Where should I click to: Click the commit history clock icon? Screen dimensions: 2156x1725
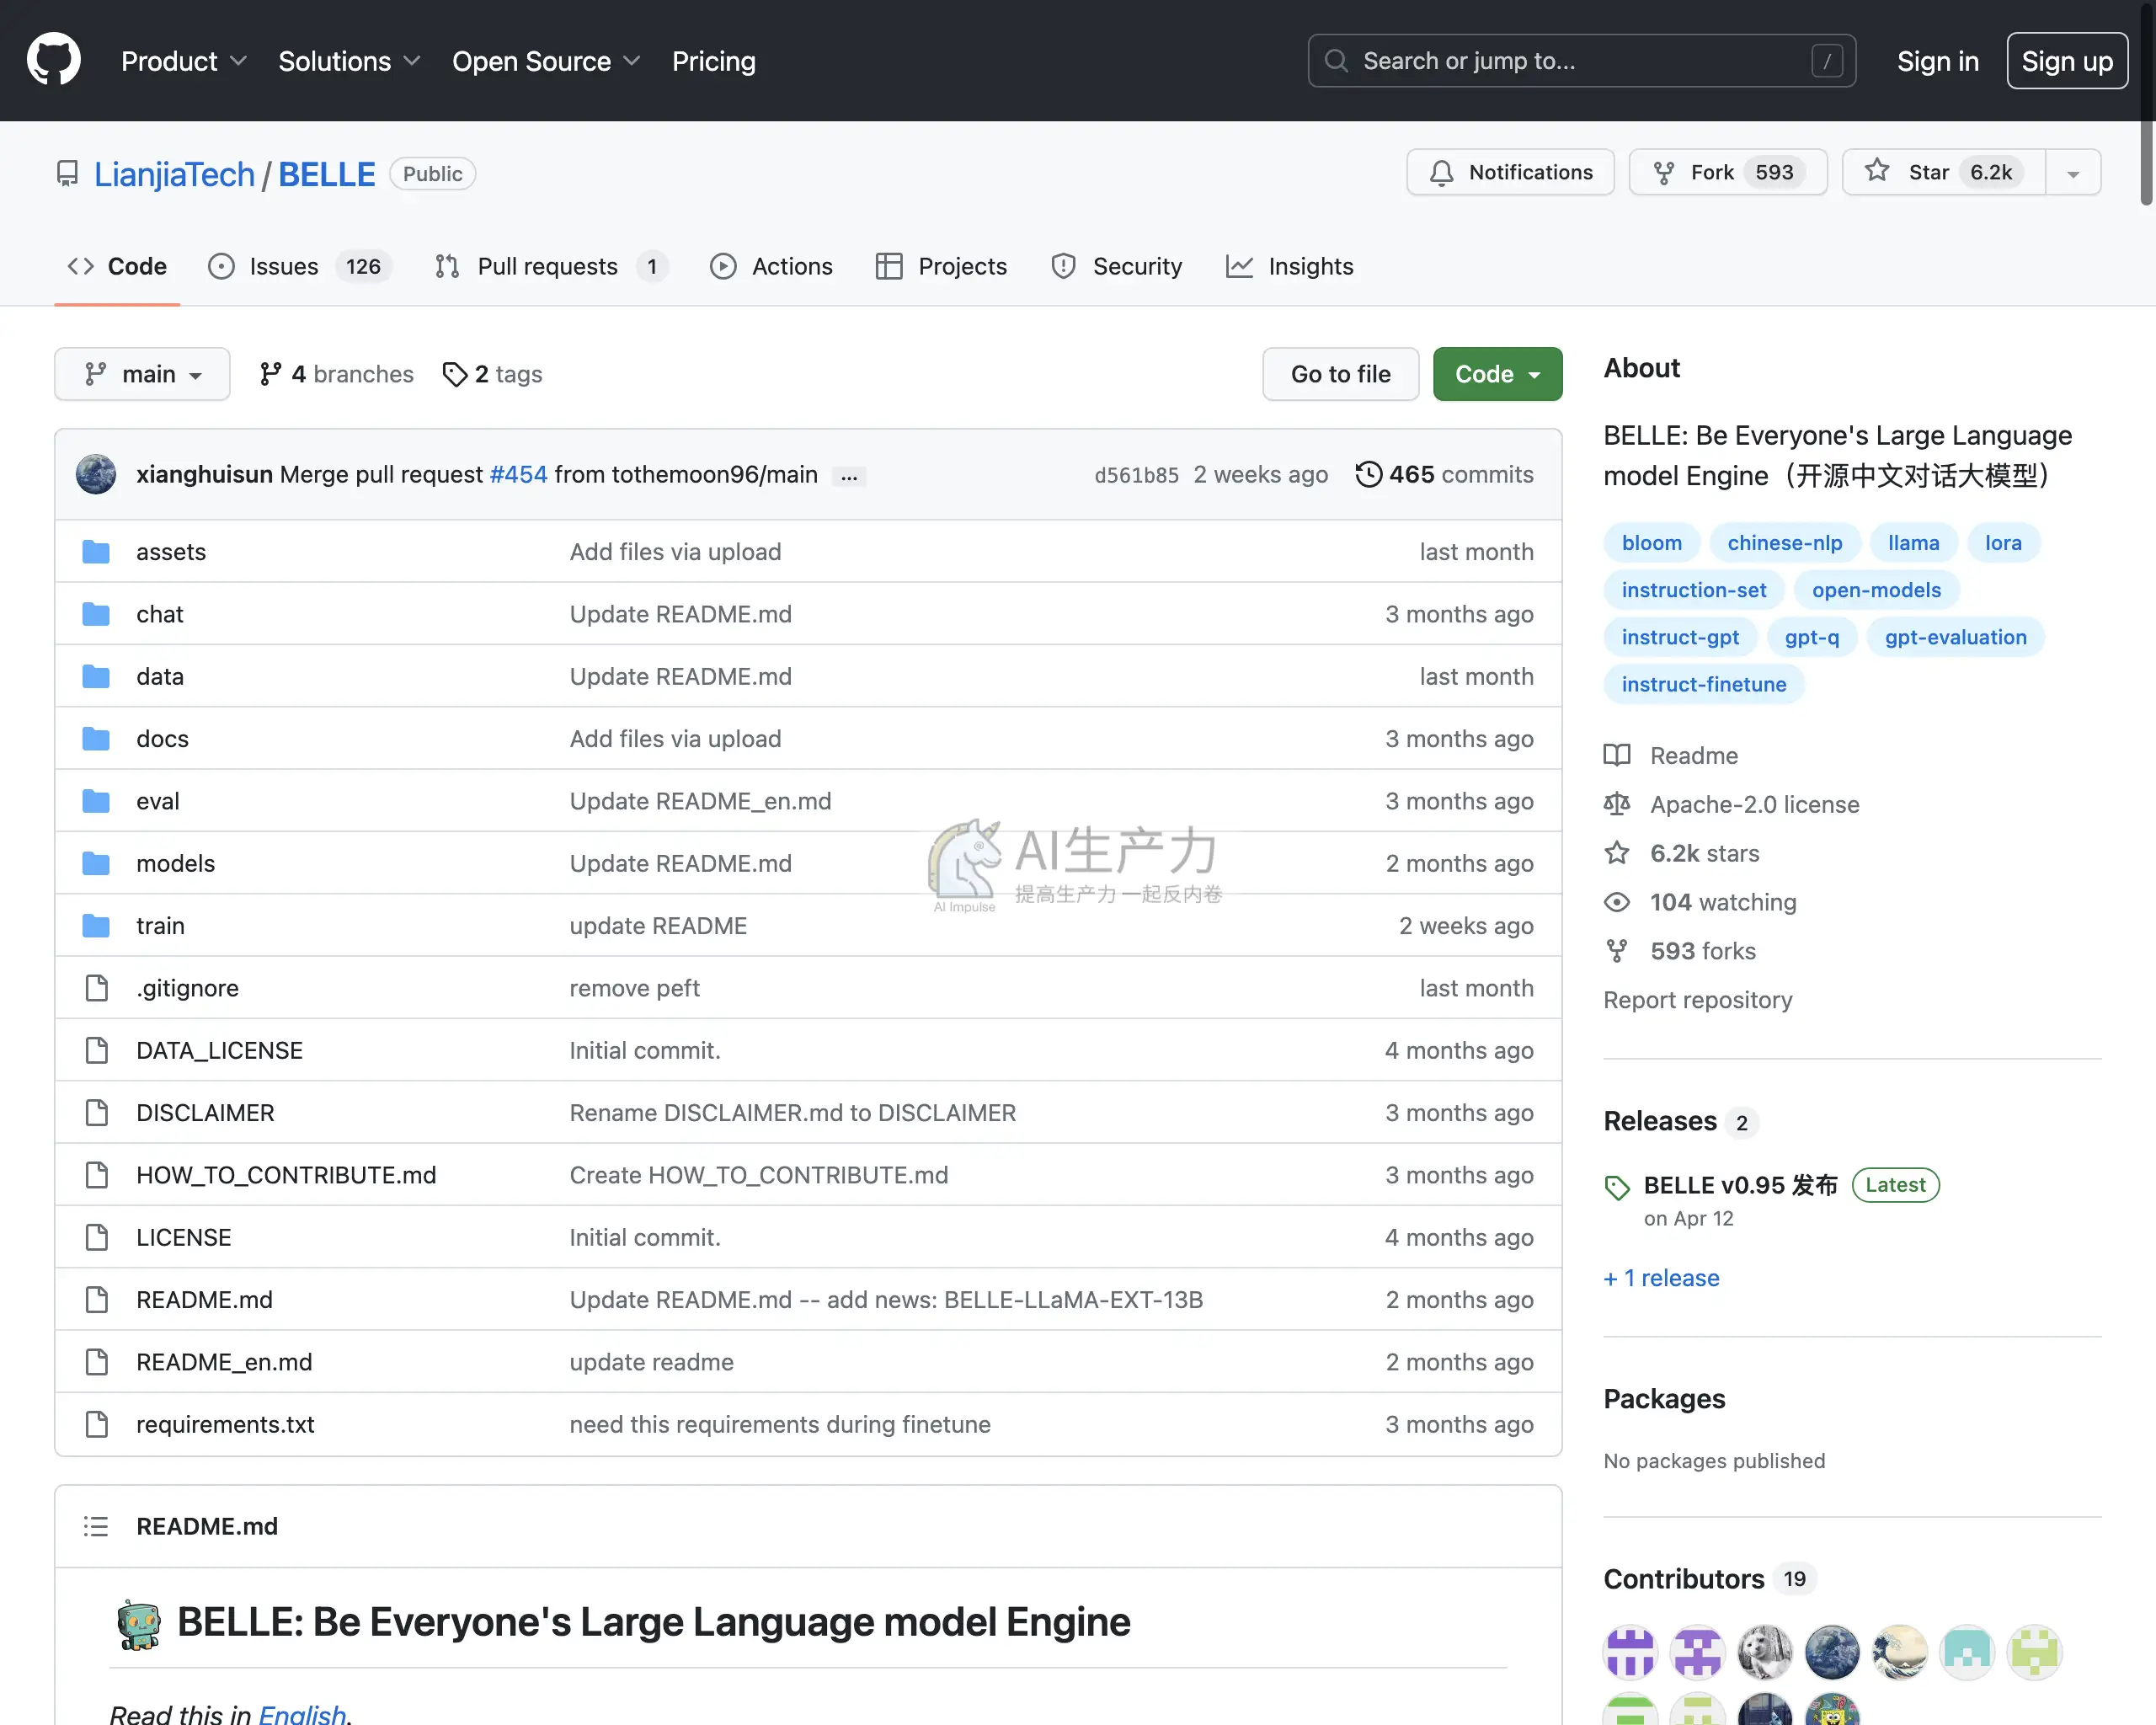pyautogui.click(x=1368, y=474)
